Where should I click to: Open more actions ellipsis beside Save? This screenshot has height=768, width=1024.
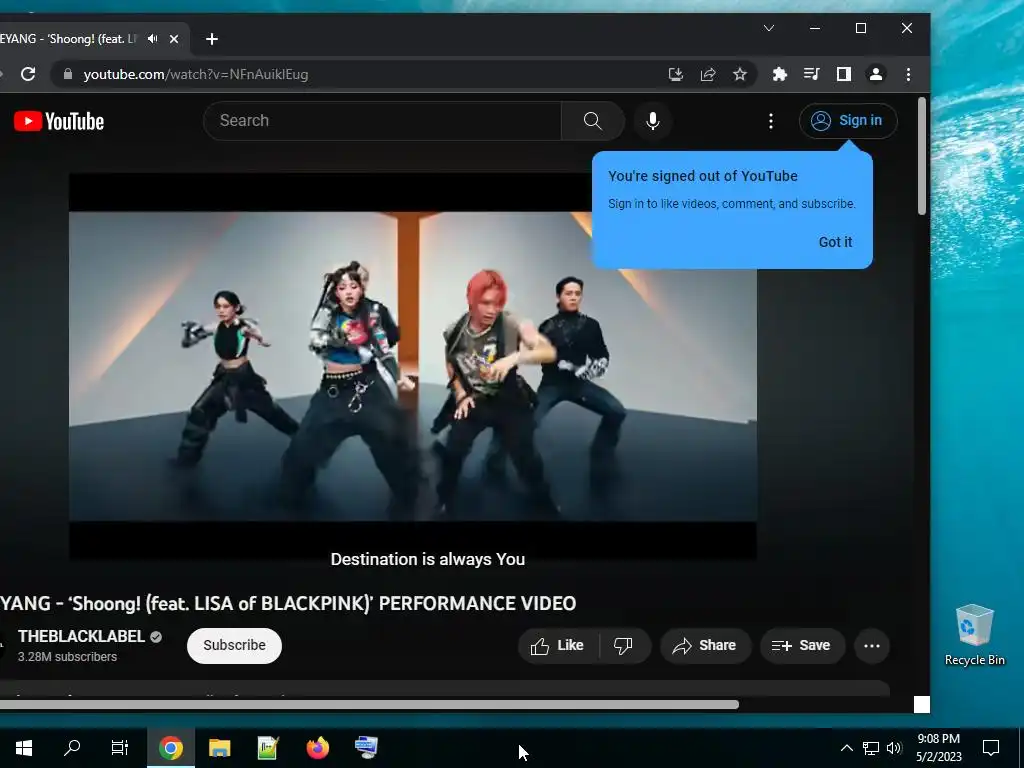click(872, 646)
